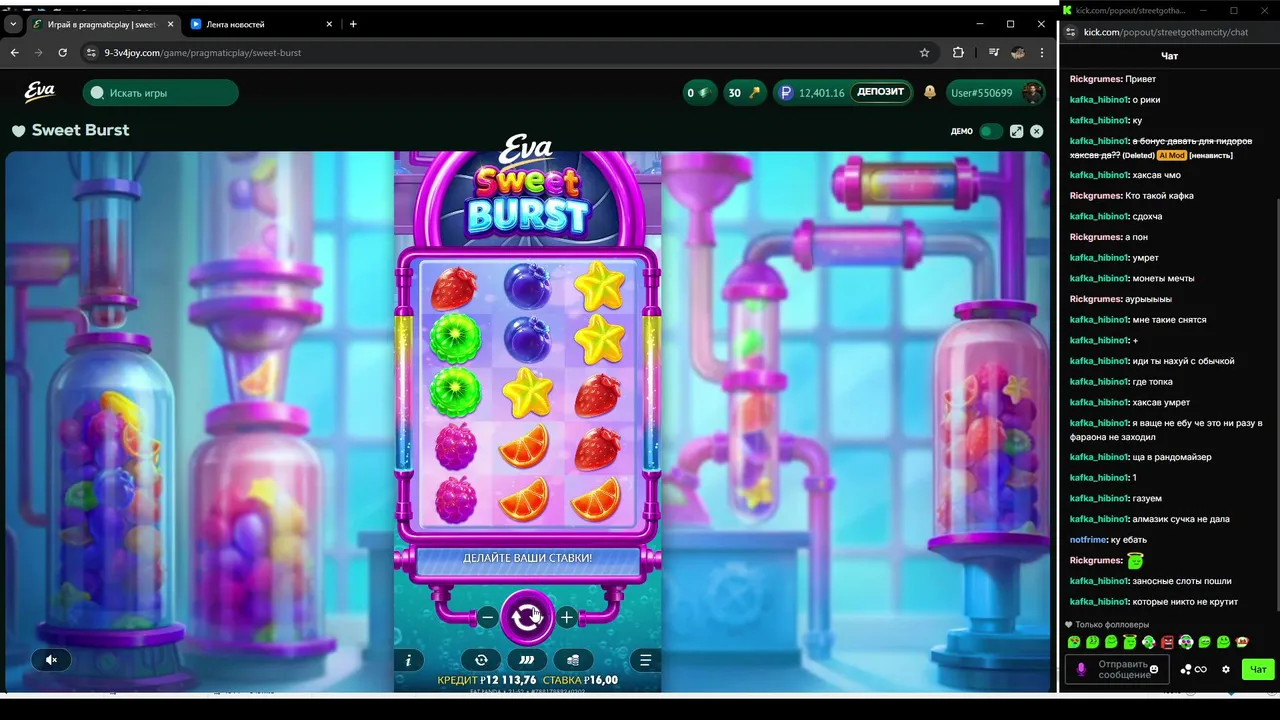The image size is (1280, 720).
Task: Click the 'Кто такой кафка' chat message
Action: pyautogui.click(x=1159, y=196)
